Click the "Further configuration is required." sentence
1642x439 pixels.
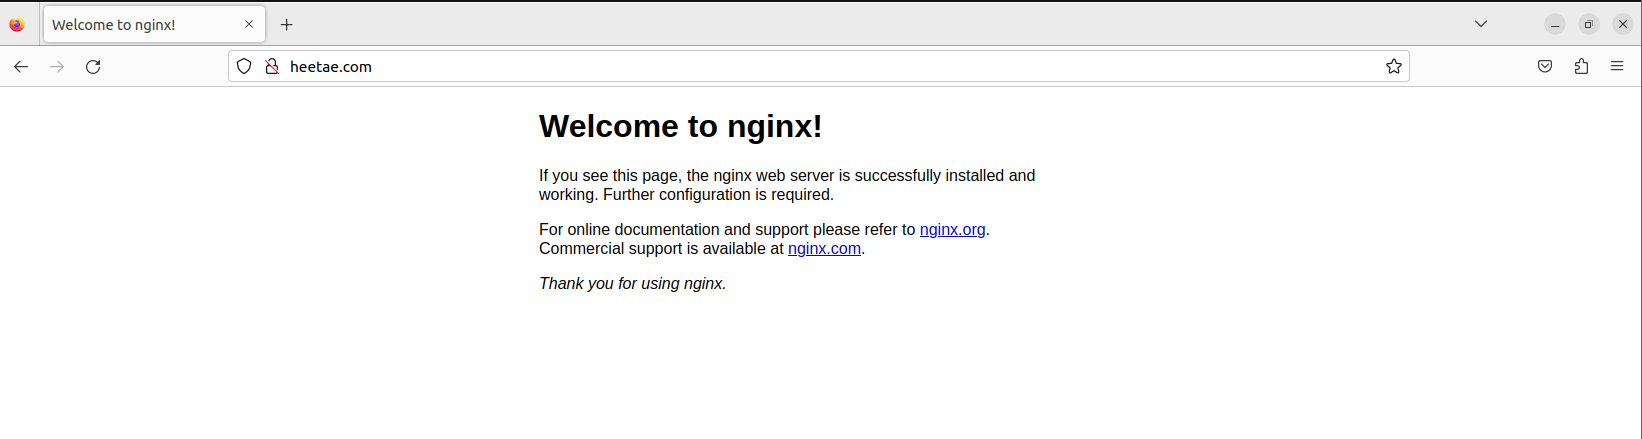tap(718, 195)
